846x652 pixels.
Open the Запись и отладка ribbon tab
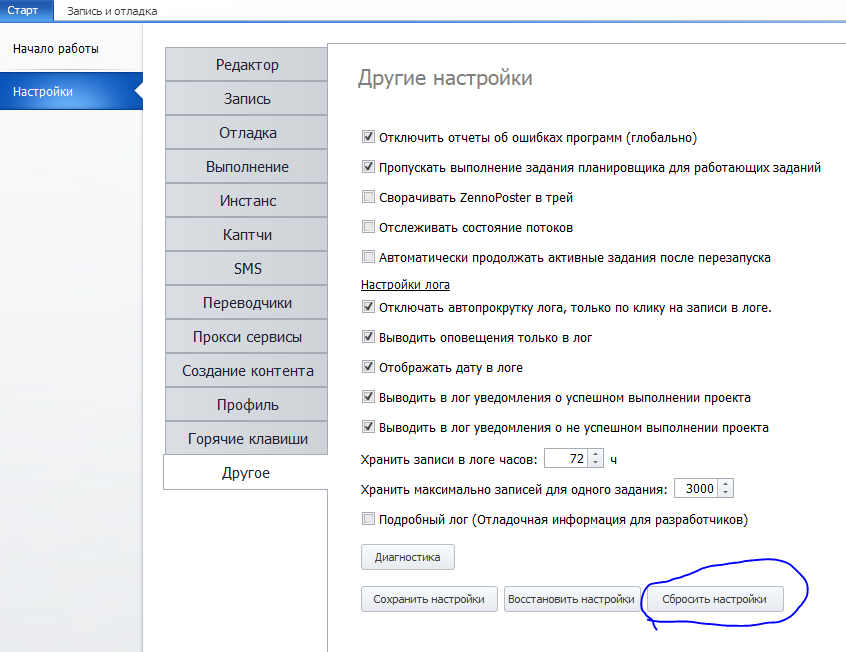point(112,11)
